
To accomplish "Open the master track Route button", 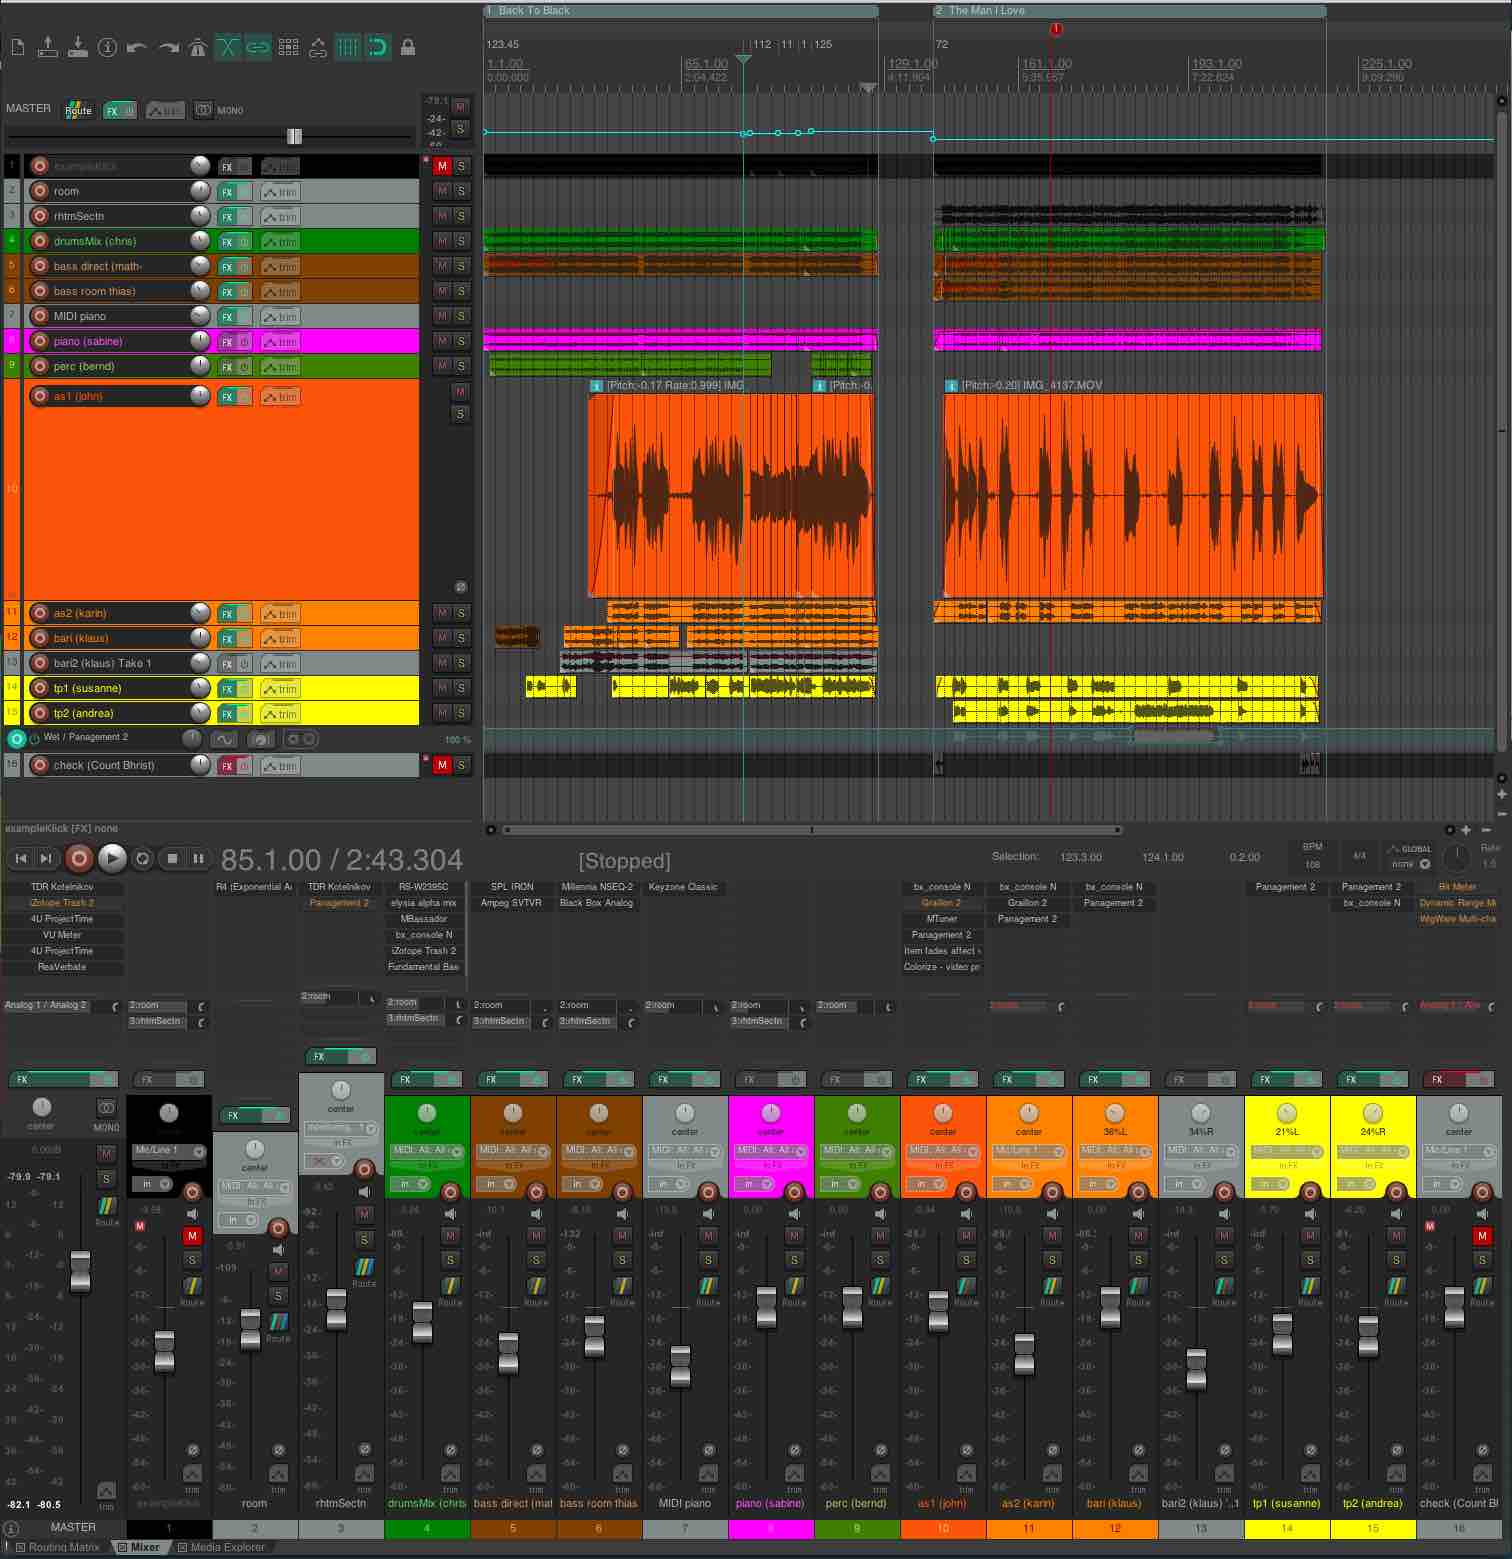I will point(78,110).
